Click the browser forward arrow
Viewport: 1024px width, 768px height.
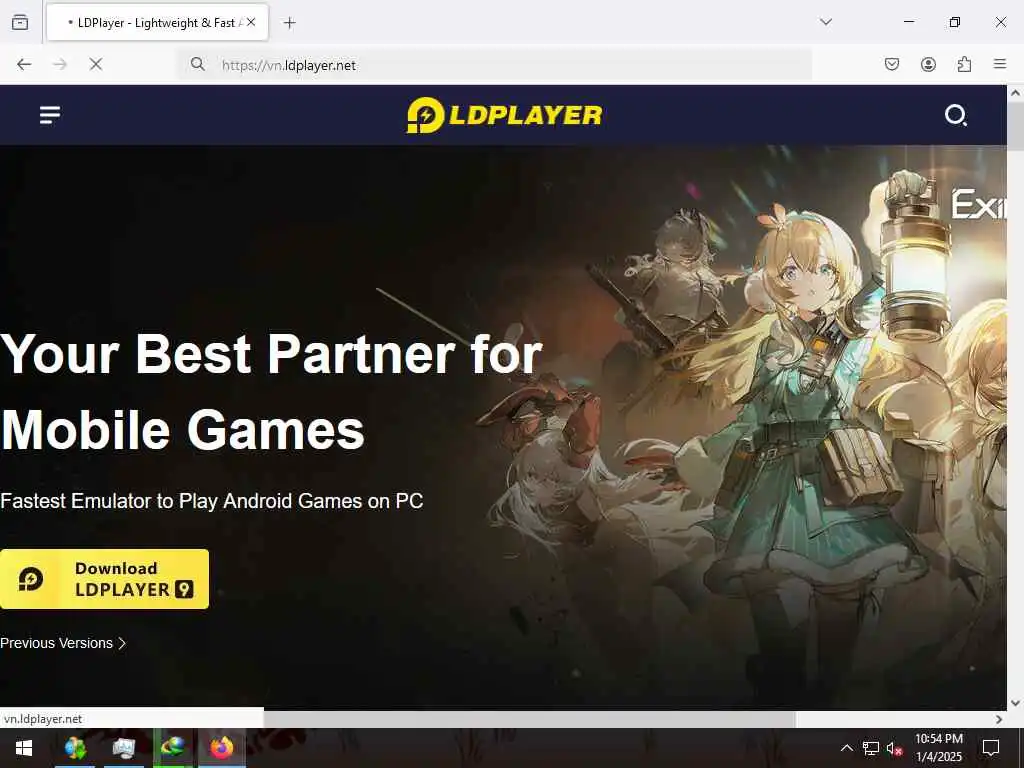60,64
